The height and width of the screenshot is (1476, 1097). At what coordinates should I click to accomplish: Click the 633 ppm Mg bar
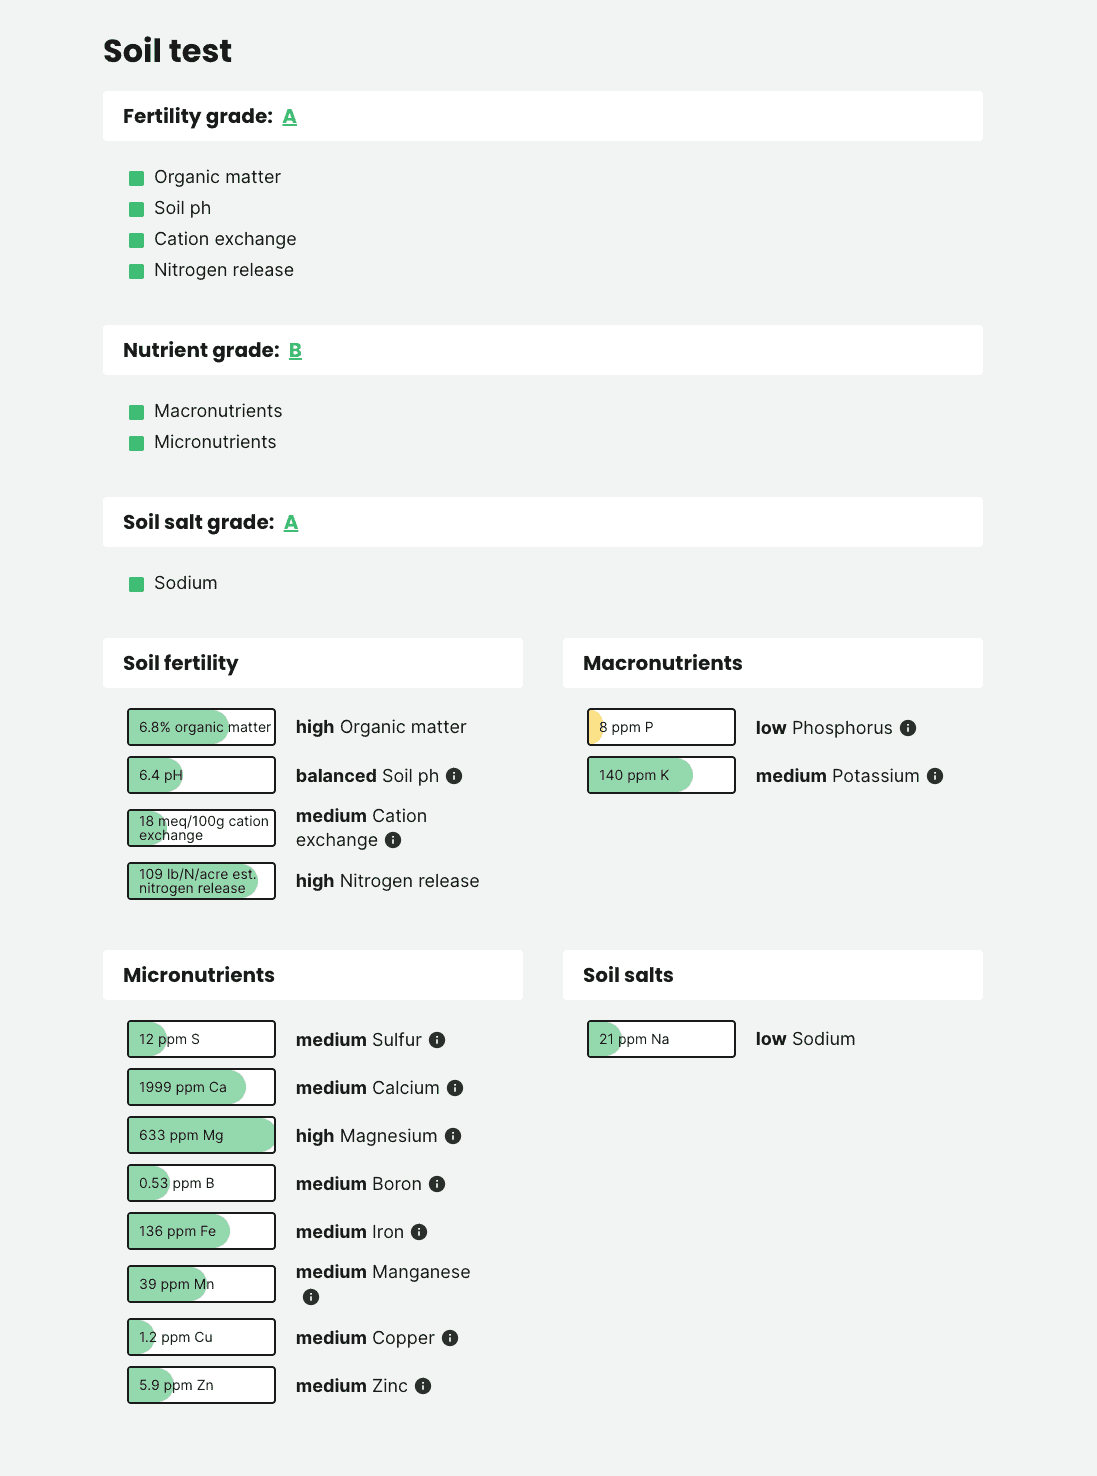(201, 1135)
